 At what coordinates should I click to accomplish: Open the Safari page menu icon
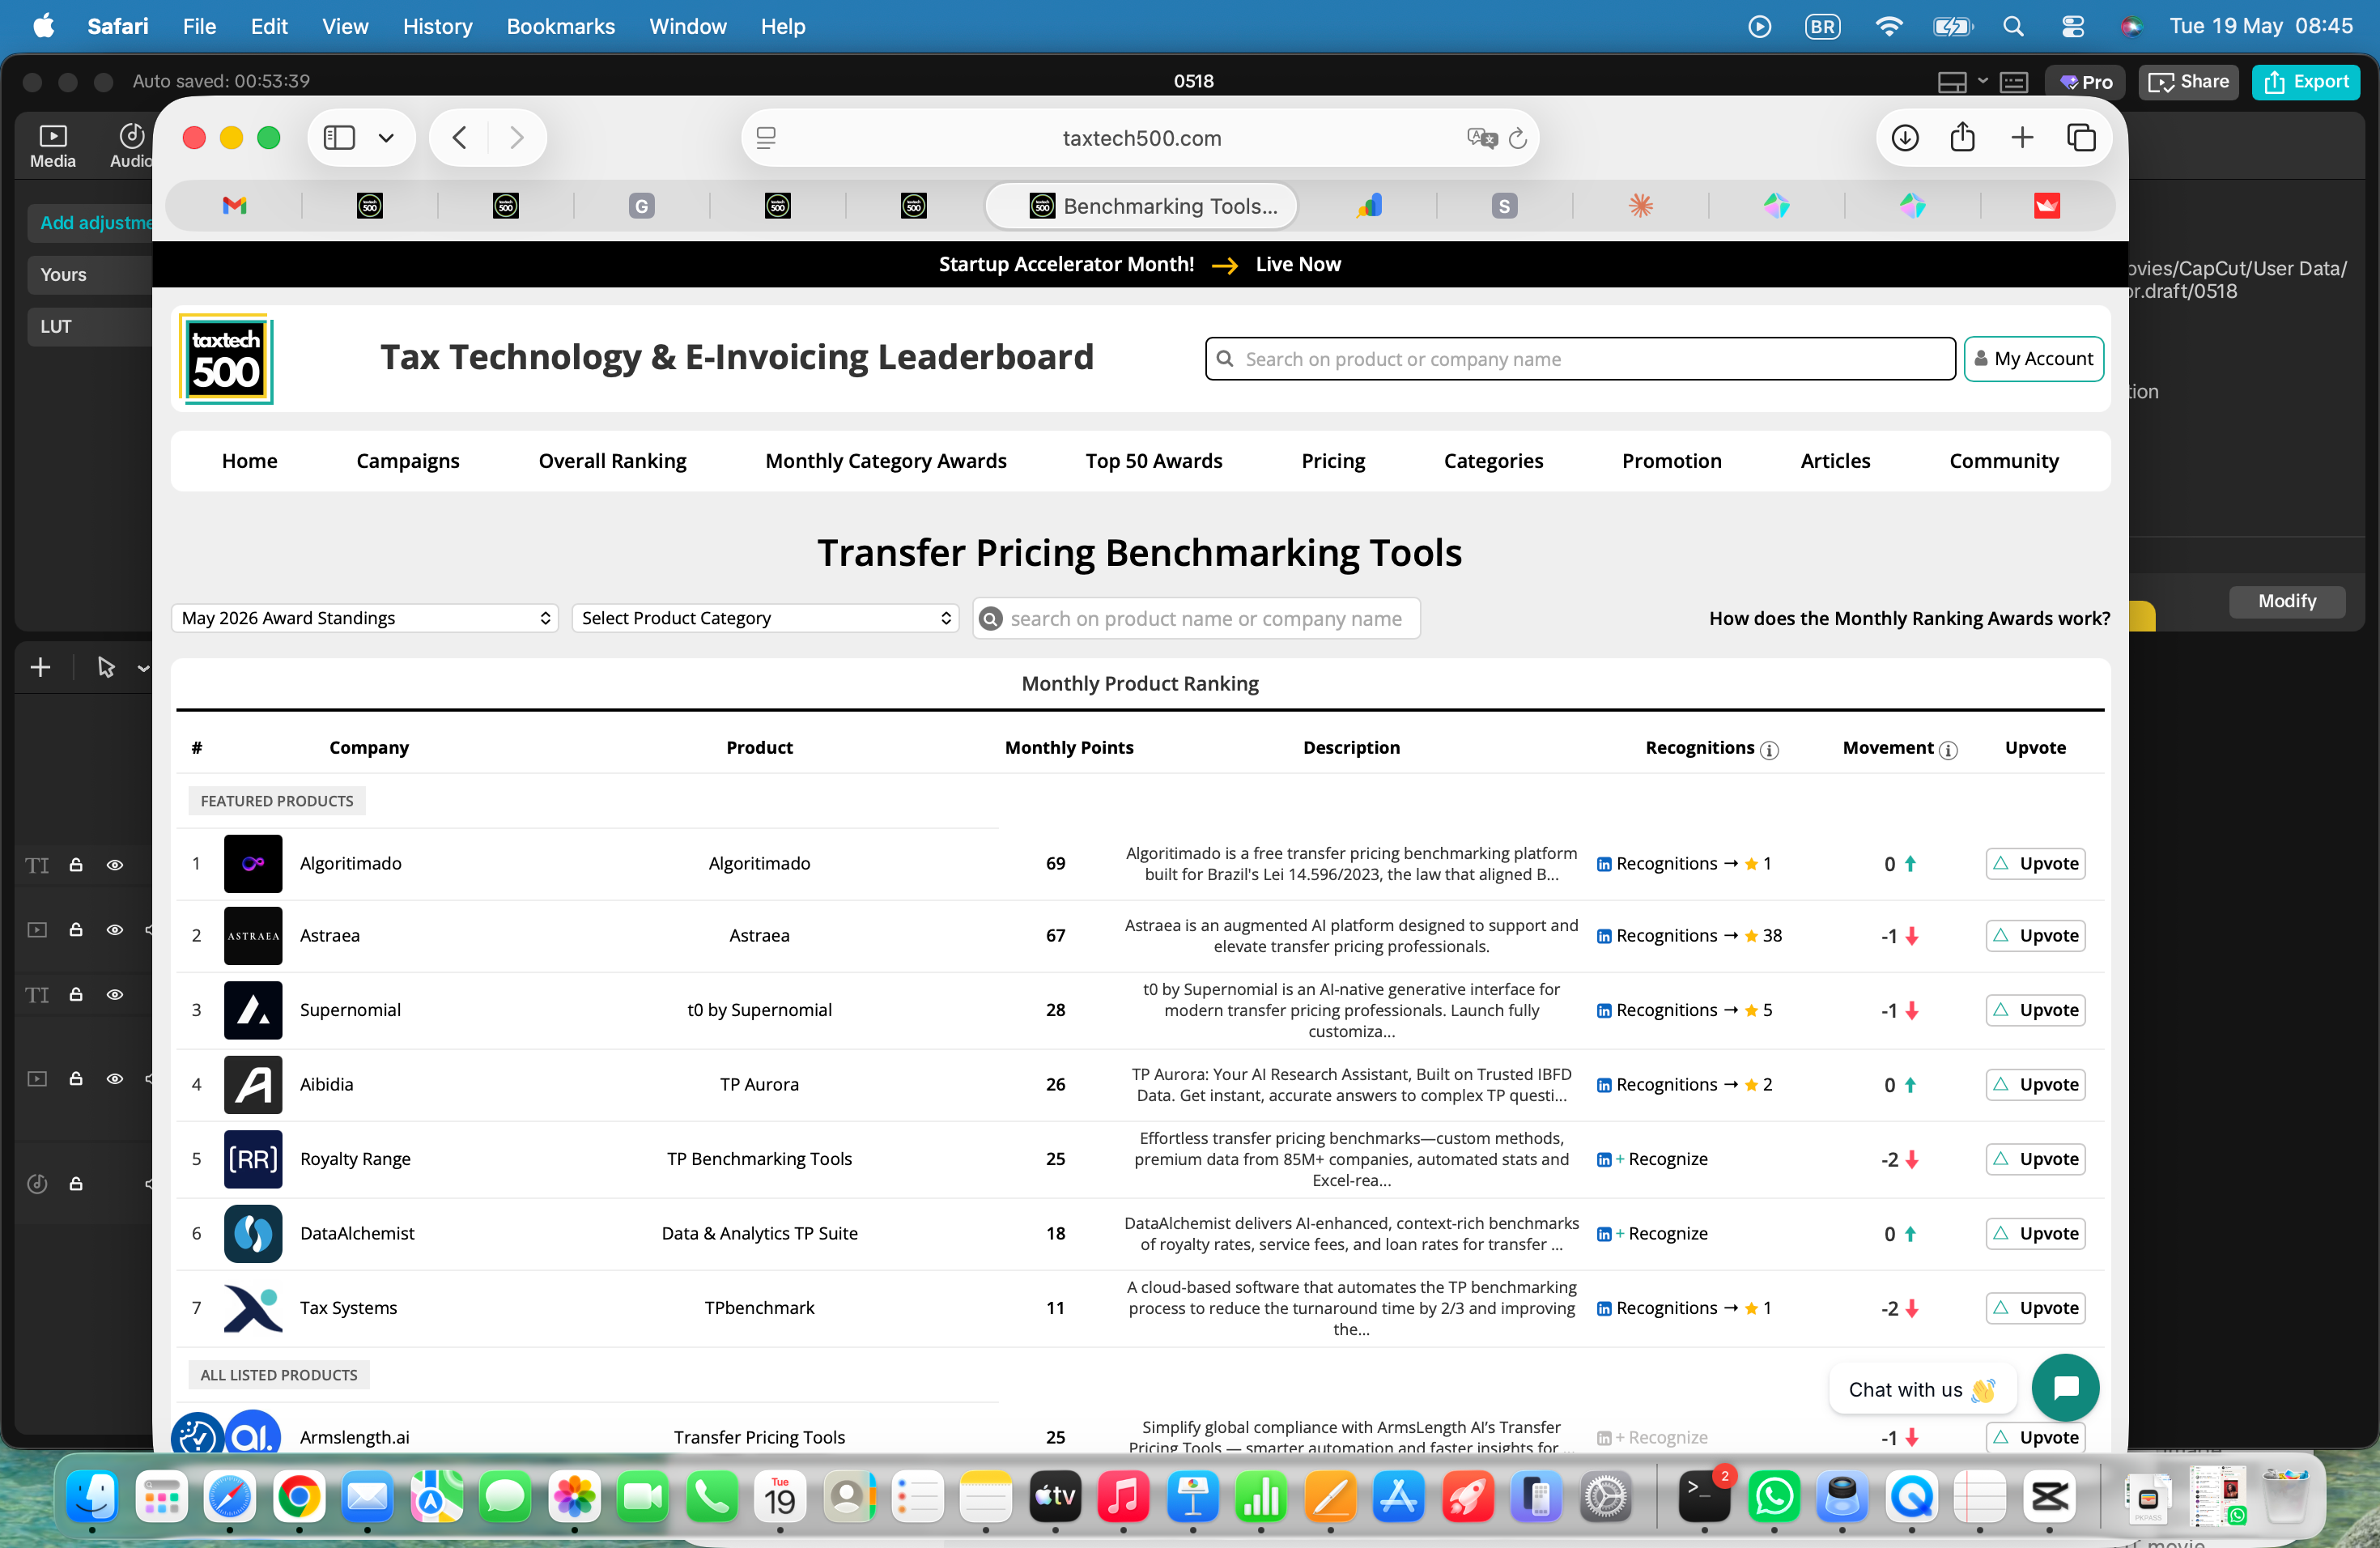[x=766, y=138]
